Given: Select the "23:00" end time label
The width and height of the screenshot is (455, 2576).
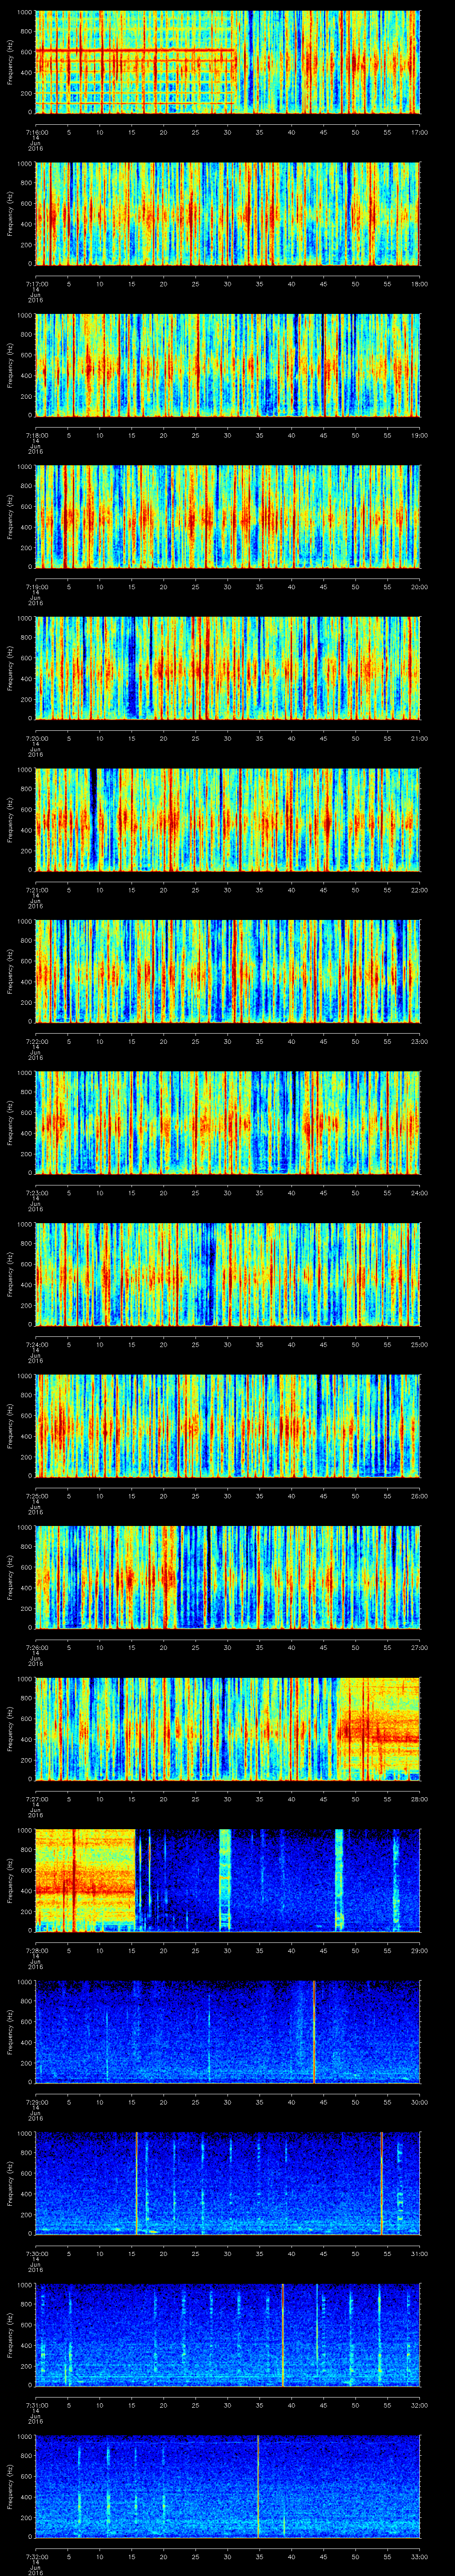Looking at the screenshot, I should coord(419,1041).
